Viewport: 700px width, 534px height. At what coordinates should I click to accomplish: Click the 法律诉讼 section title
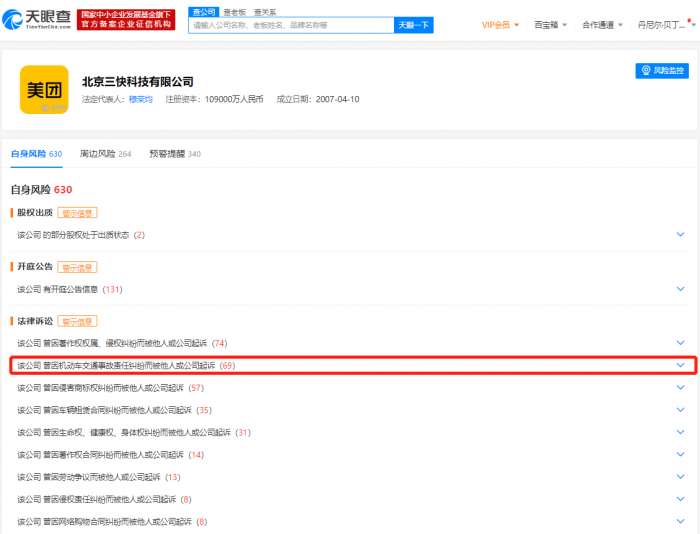pyautogui.click(x=35, y=321)
